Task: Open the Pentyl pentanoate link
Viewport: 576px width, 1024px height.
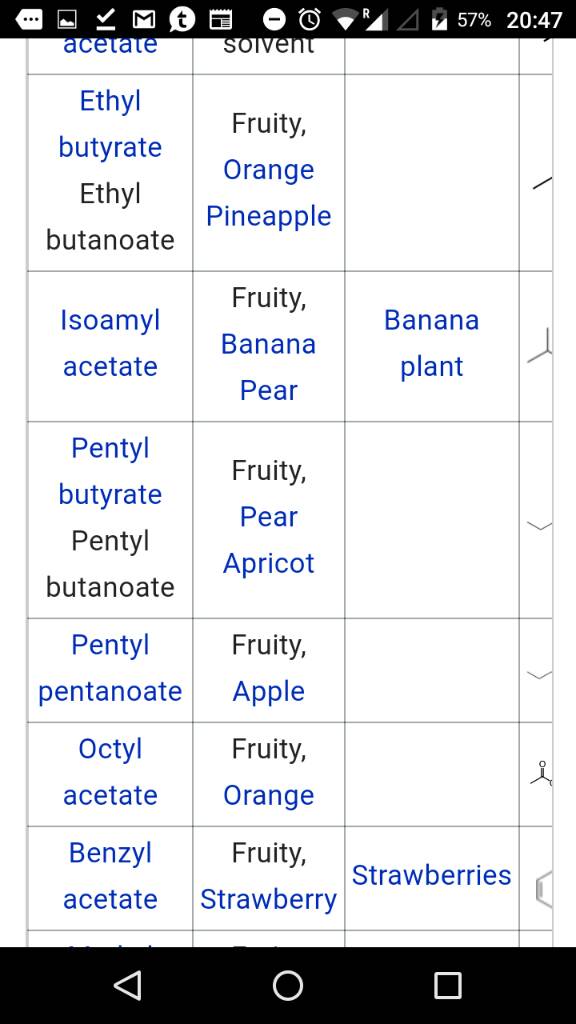Action: point(110,667)
